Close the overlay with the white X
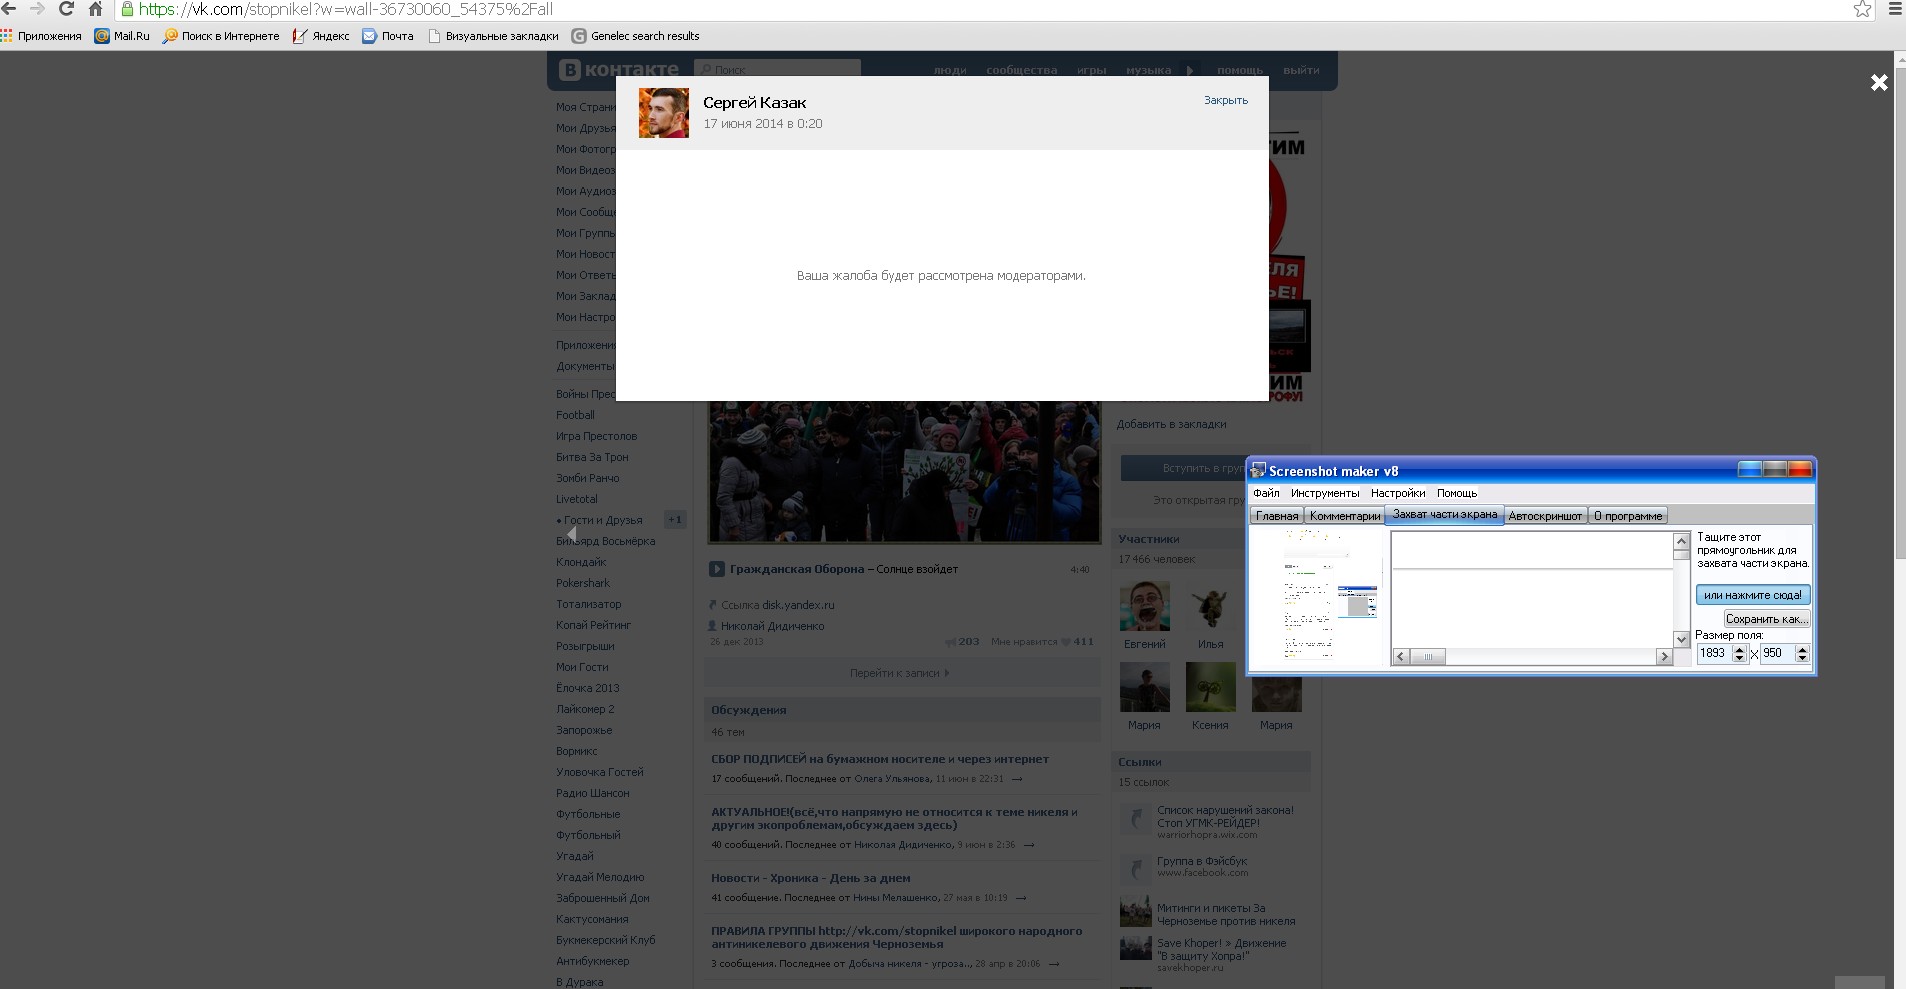The height and width of the screenshot is (989, 1906). (1879, 83)
